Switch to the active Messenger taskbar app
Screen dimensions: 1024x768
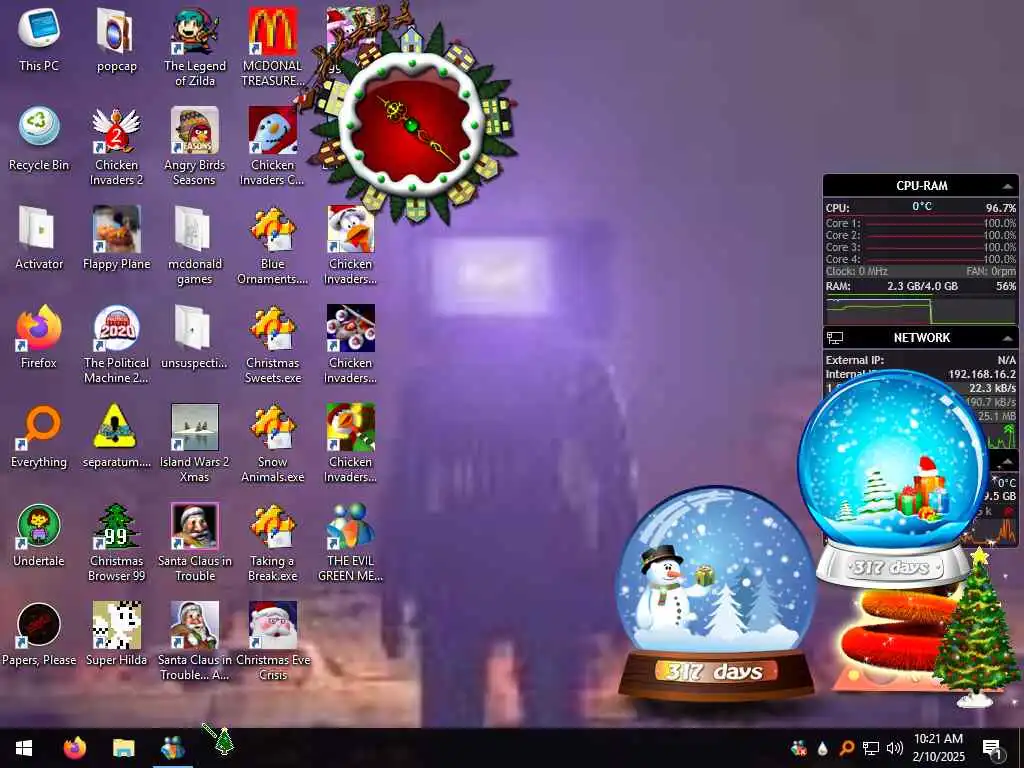point(172,748)
